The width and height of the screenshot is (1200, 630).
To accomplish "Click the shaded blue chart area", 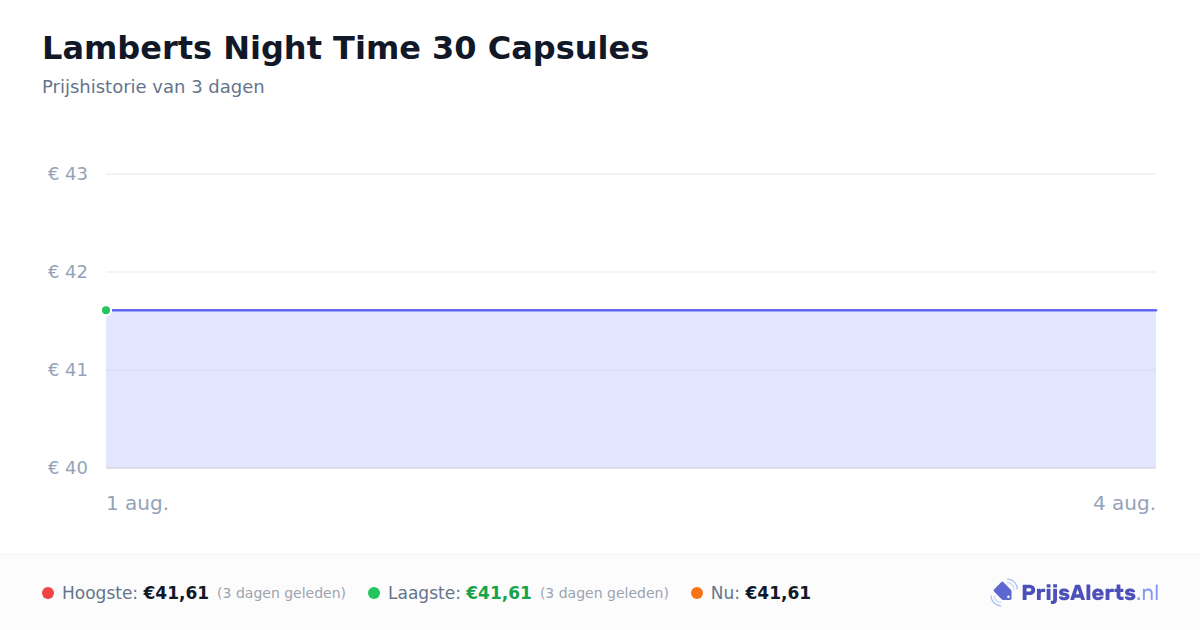I will [631, 390].
